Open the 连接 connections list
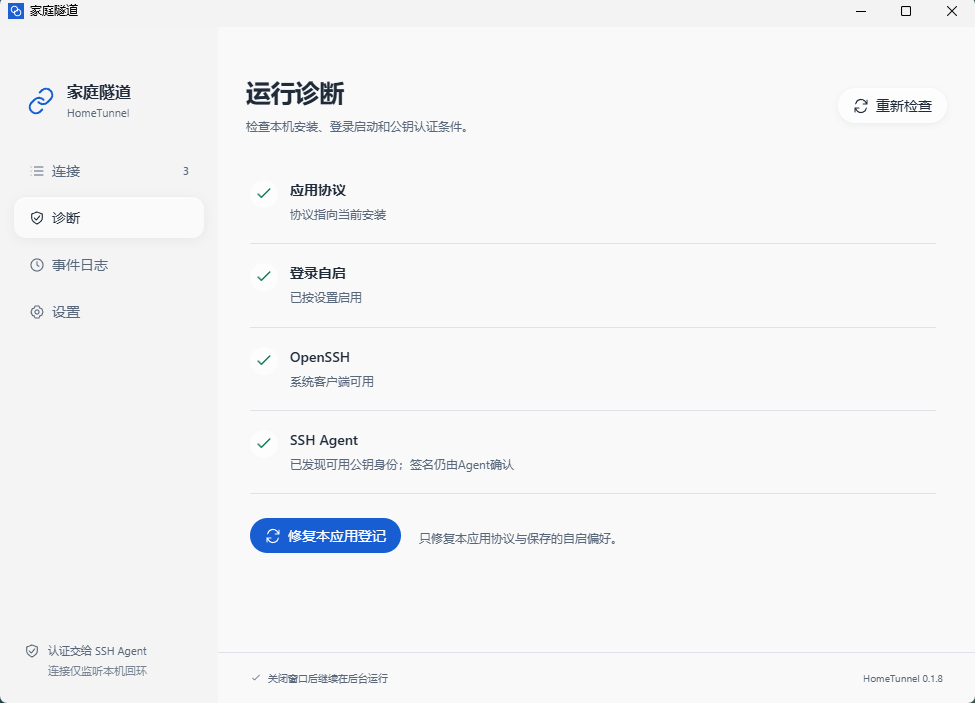Image resolution: width=975 pixels, height=703 pixels. pos(109,171)
